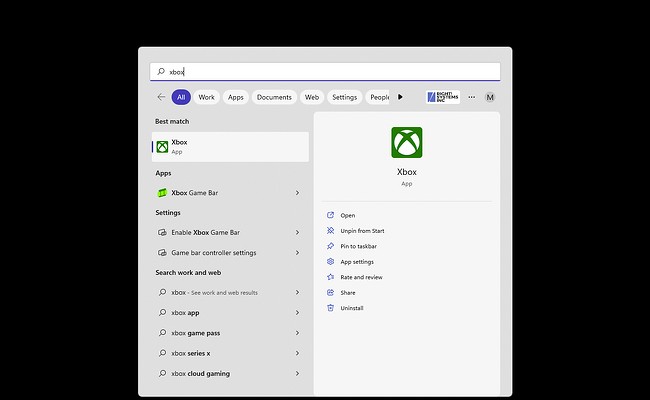Choose Share for the Xbox app
This screenshot has width=650, height=400.
coord(348,293)
